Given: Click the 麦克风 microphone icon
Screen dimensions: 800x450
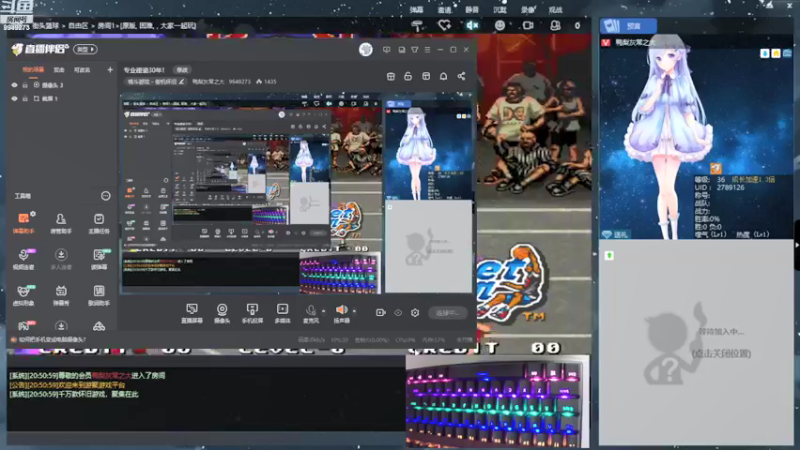Looking at the screenshot, I should [310, 310].
